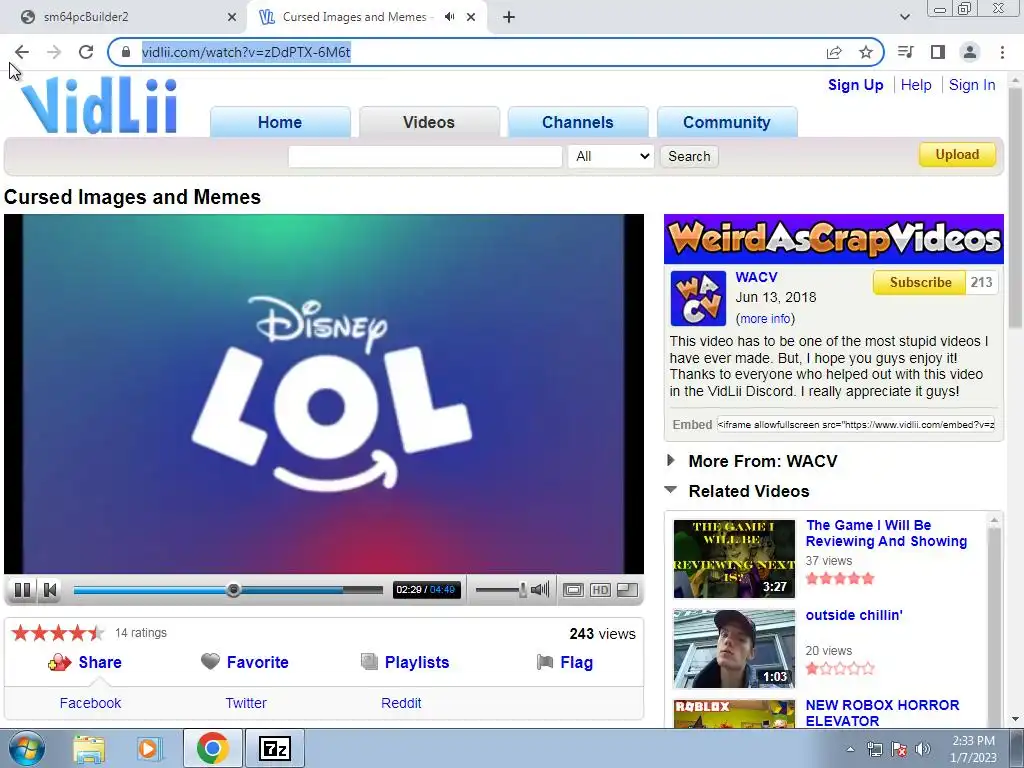Click the yellow Upload button

click(x=957, y=155)
